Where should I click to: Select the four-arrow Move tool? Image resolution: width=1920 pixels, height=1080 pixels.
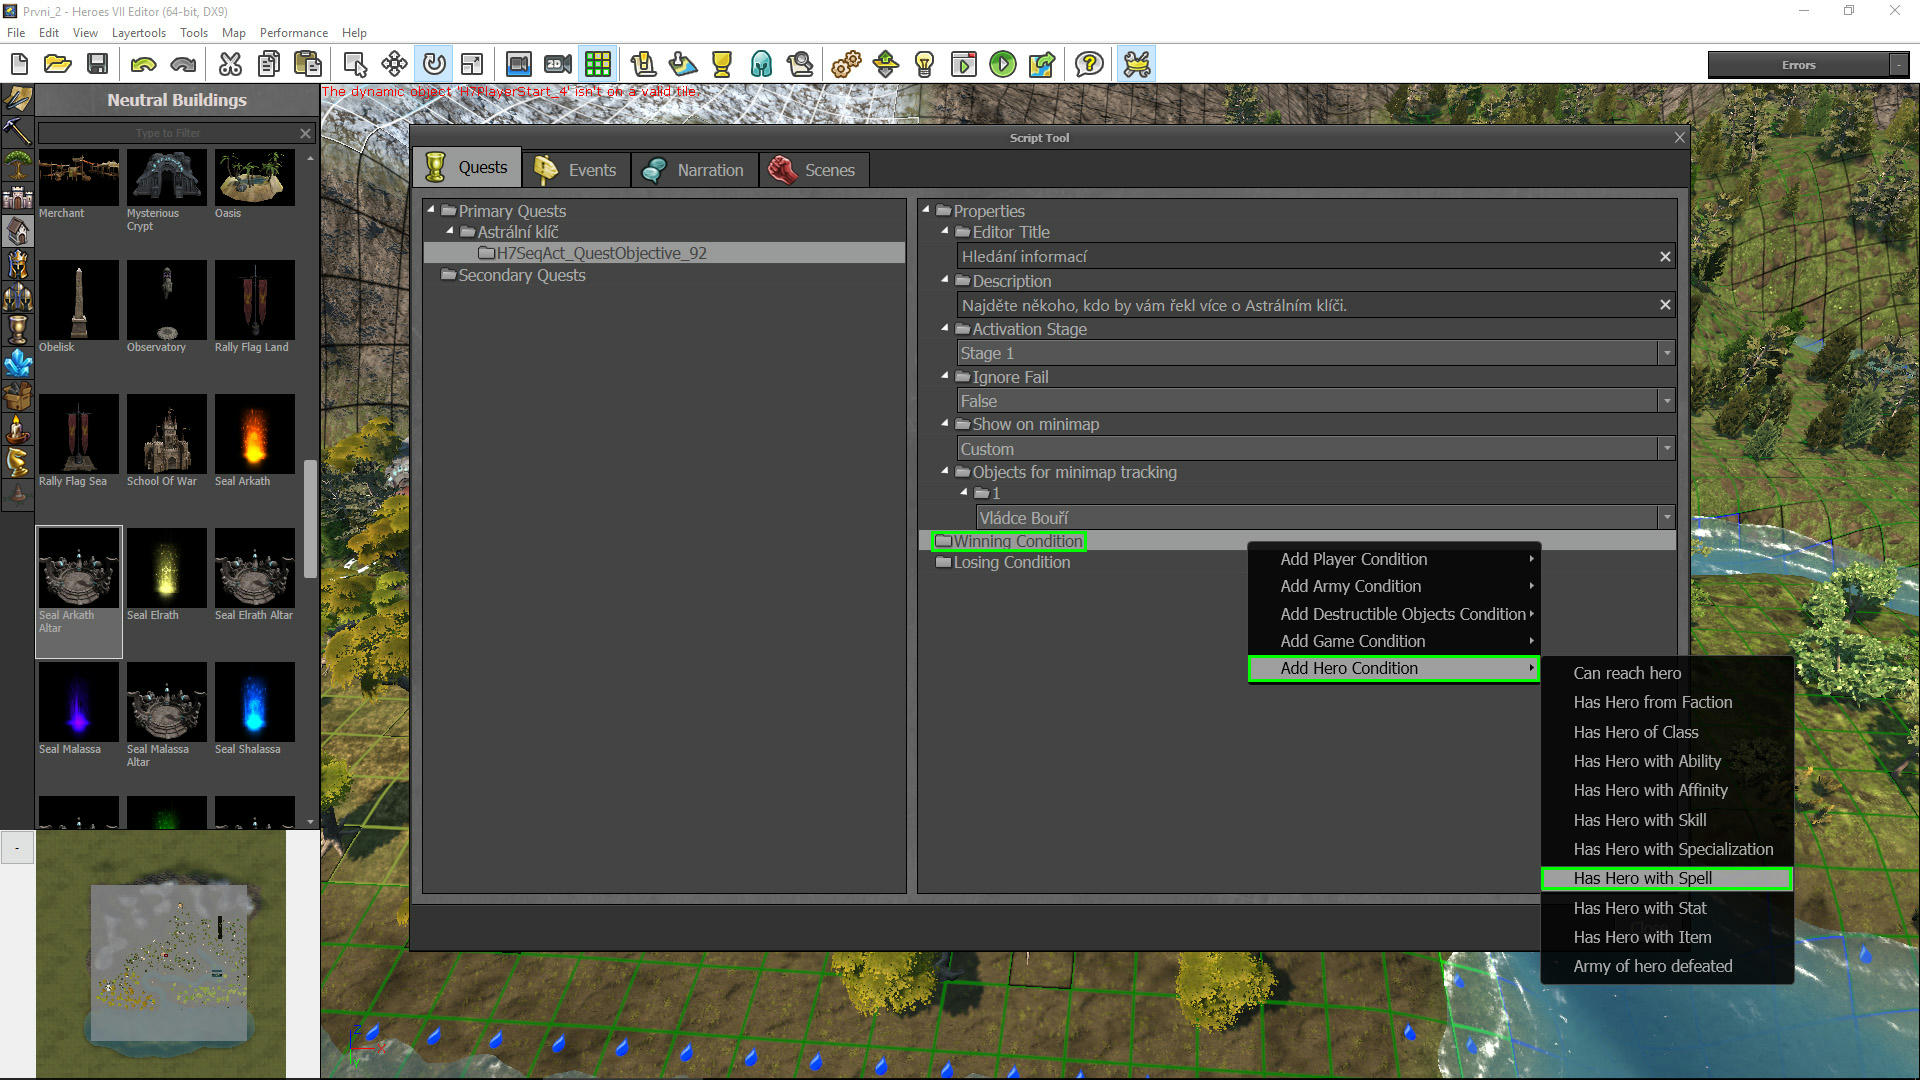pyautogui.click(x=394, y=65)
